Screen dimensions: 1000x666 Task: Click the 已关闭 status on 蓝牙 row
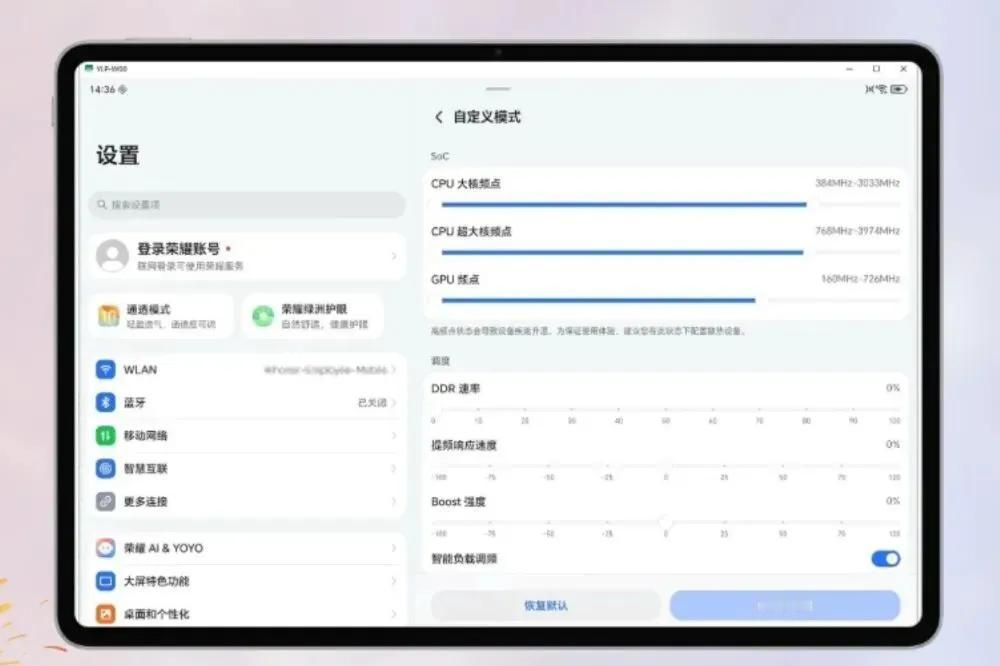[x=372, y=403]
